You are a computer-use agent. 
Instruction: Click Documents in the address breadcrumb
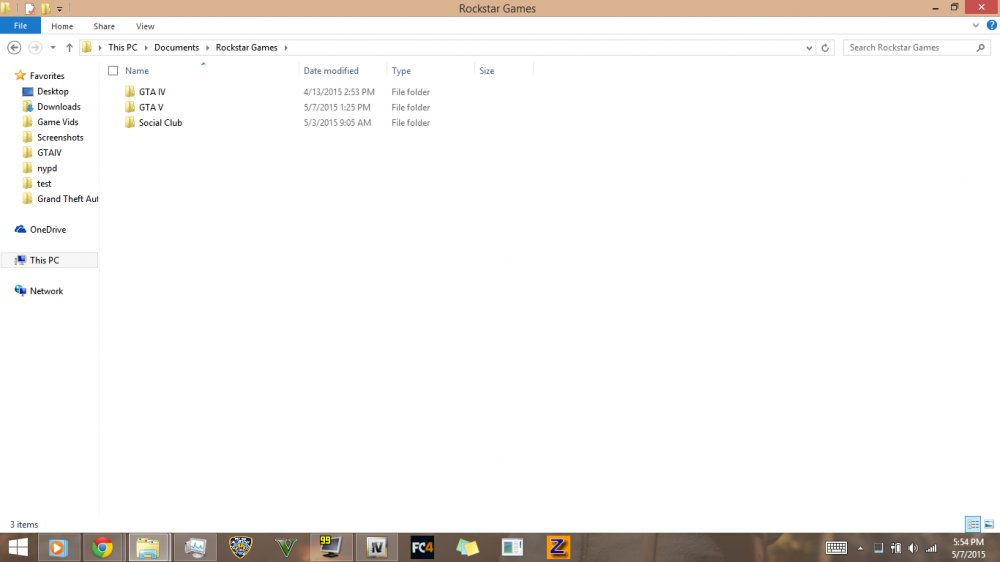click(177, 47)
